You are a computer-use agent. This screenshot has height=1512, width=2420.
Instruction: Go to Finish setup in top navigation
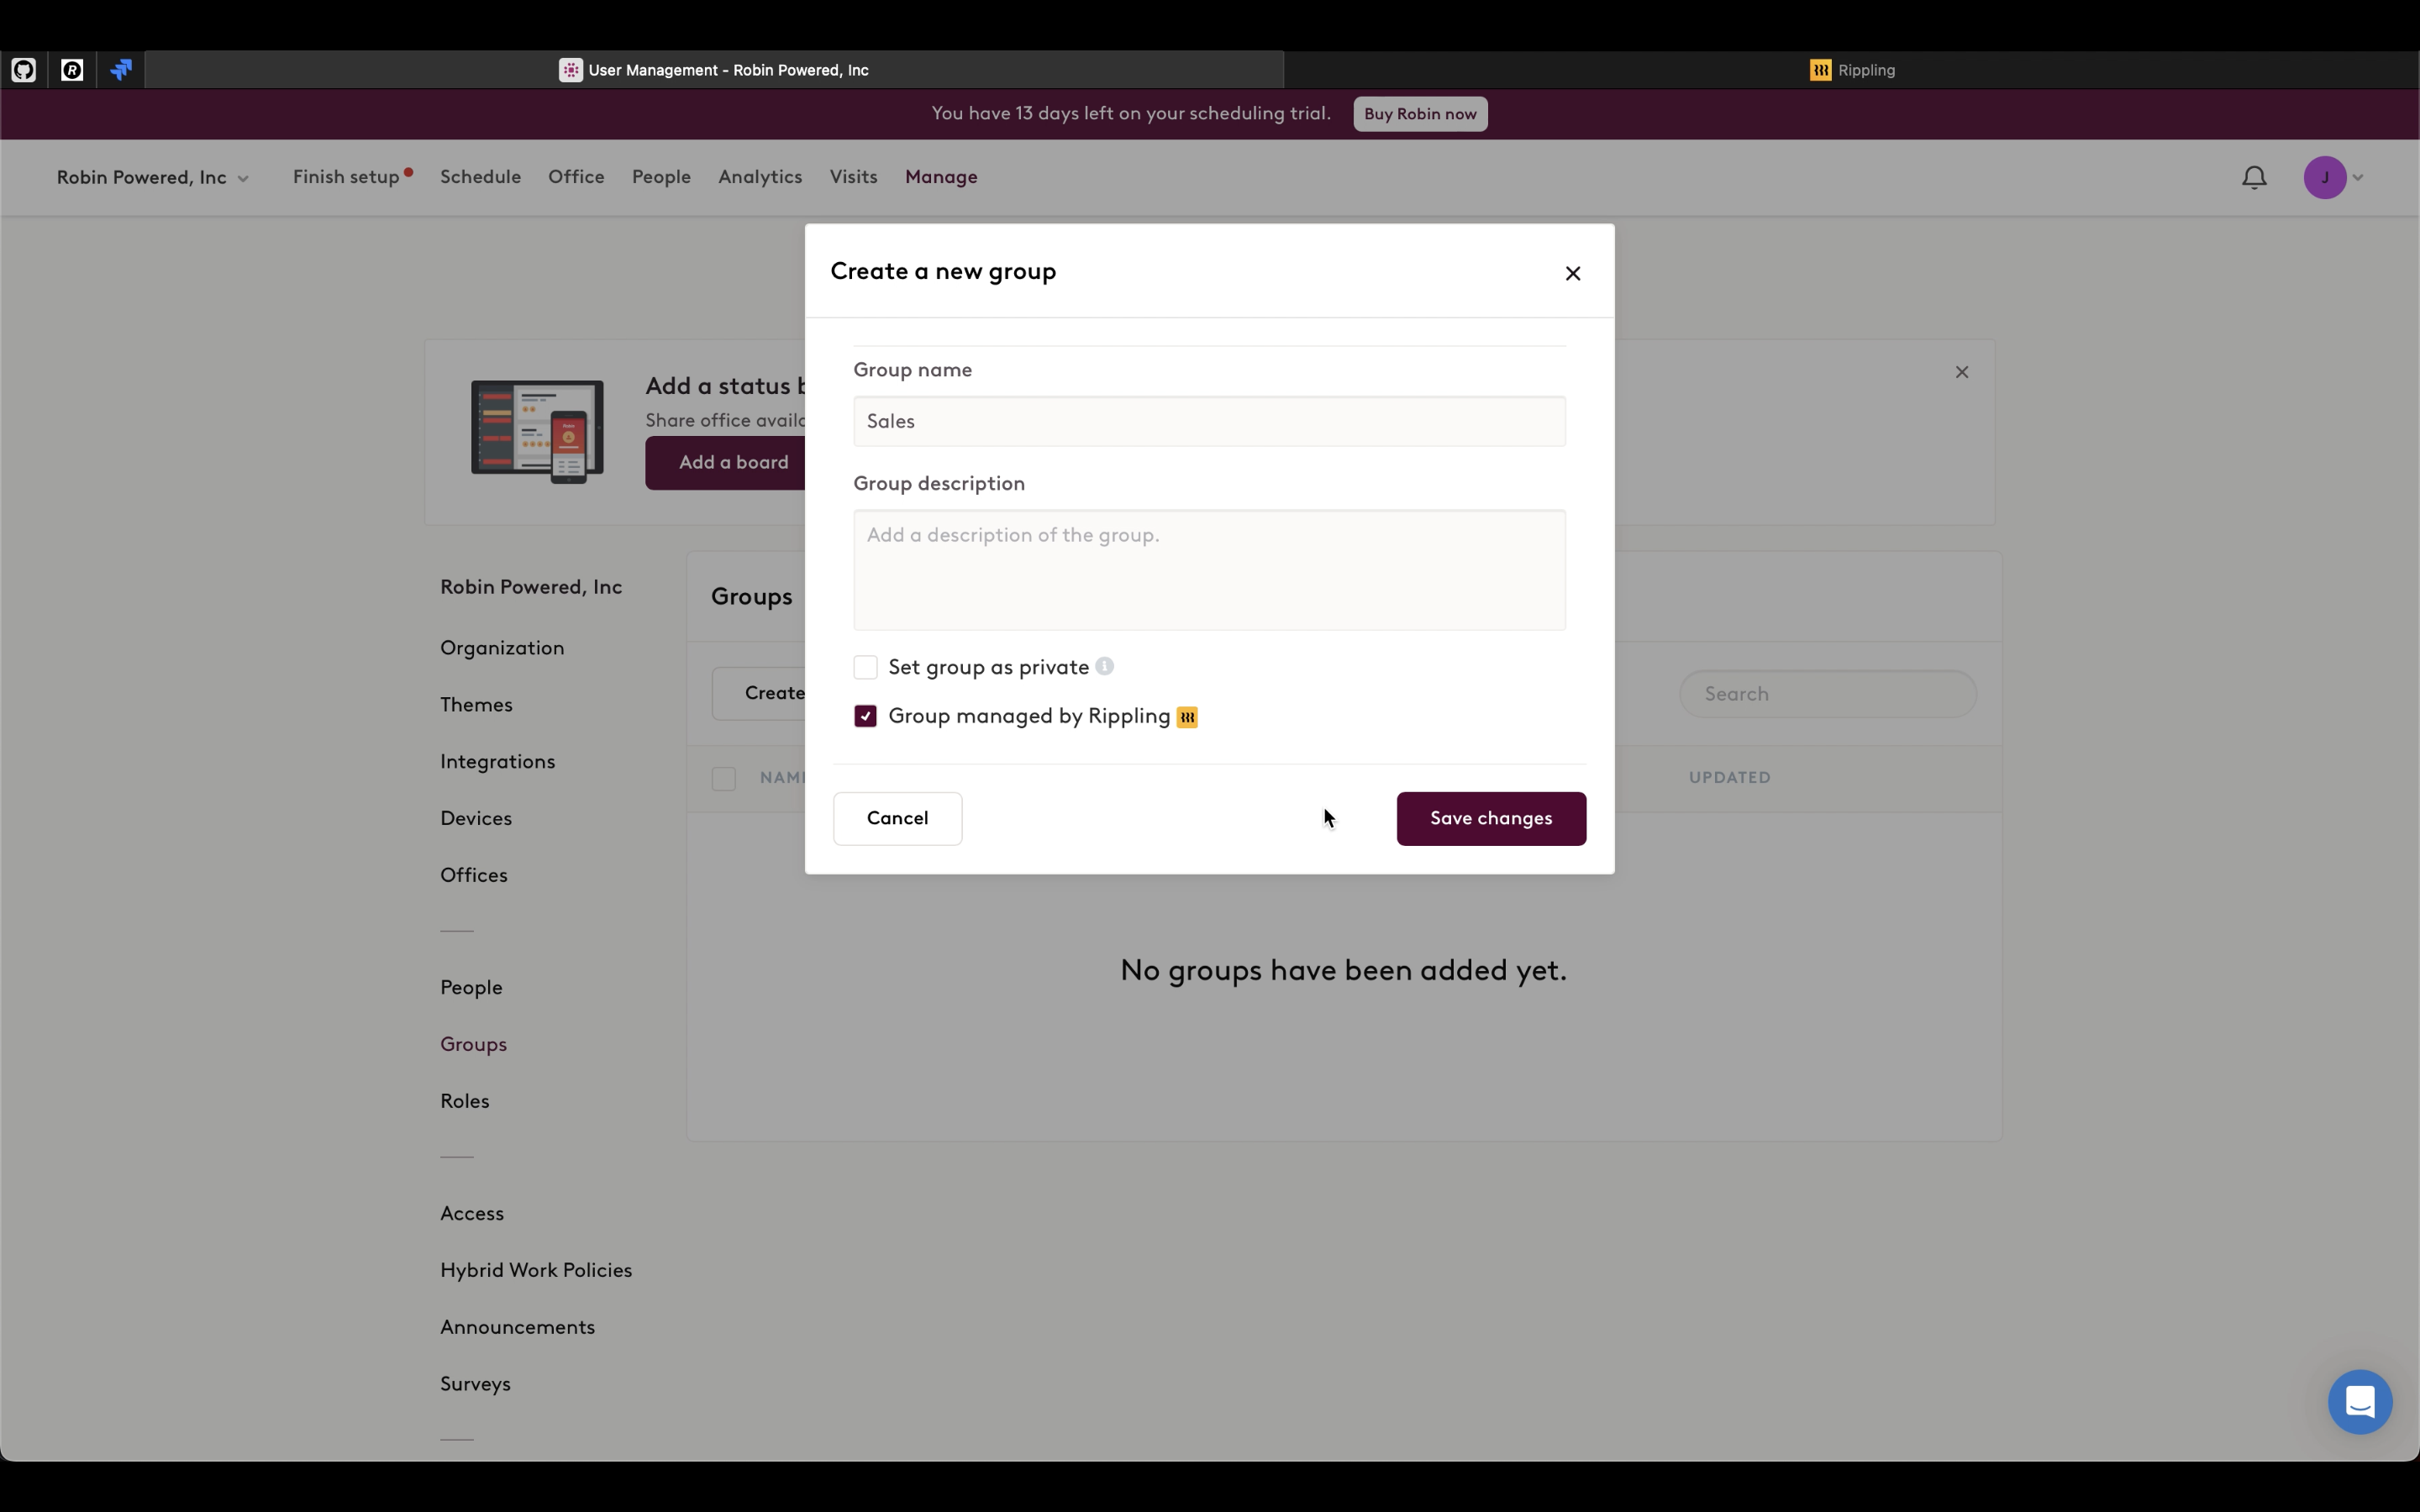click(346, 177)
